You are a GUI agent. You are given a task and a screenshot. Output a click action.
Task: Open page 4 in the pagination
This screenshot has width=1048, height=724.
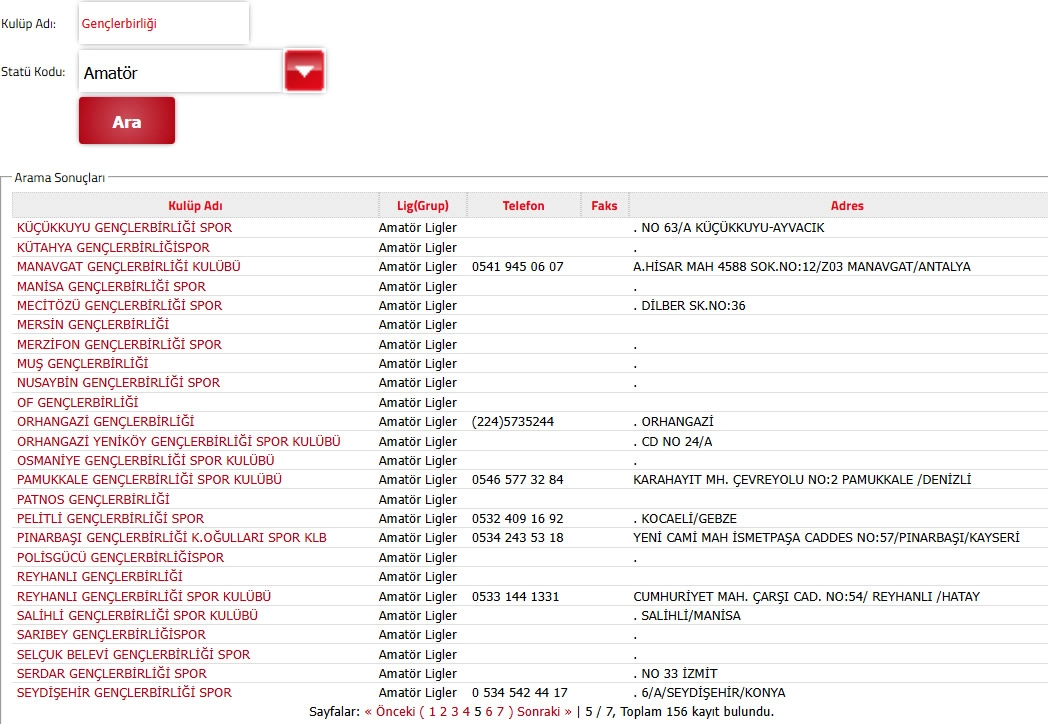466,712
